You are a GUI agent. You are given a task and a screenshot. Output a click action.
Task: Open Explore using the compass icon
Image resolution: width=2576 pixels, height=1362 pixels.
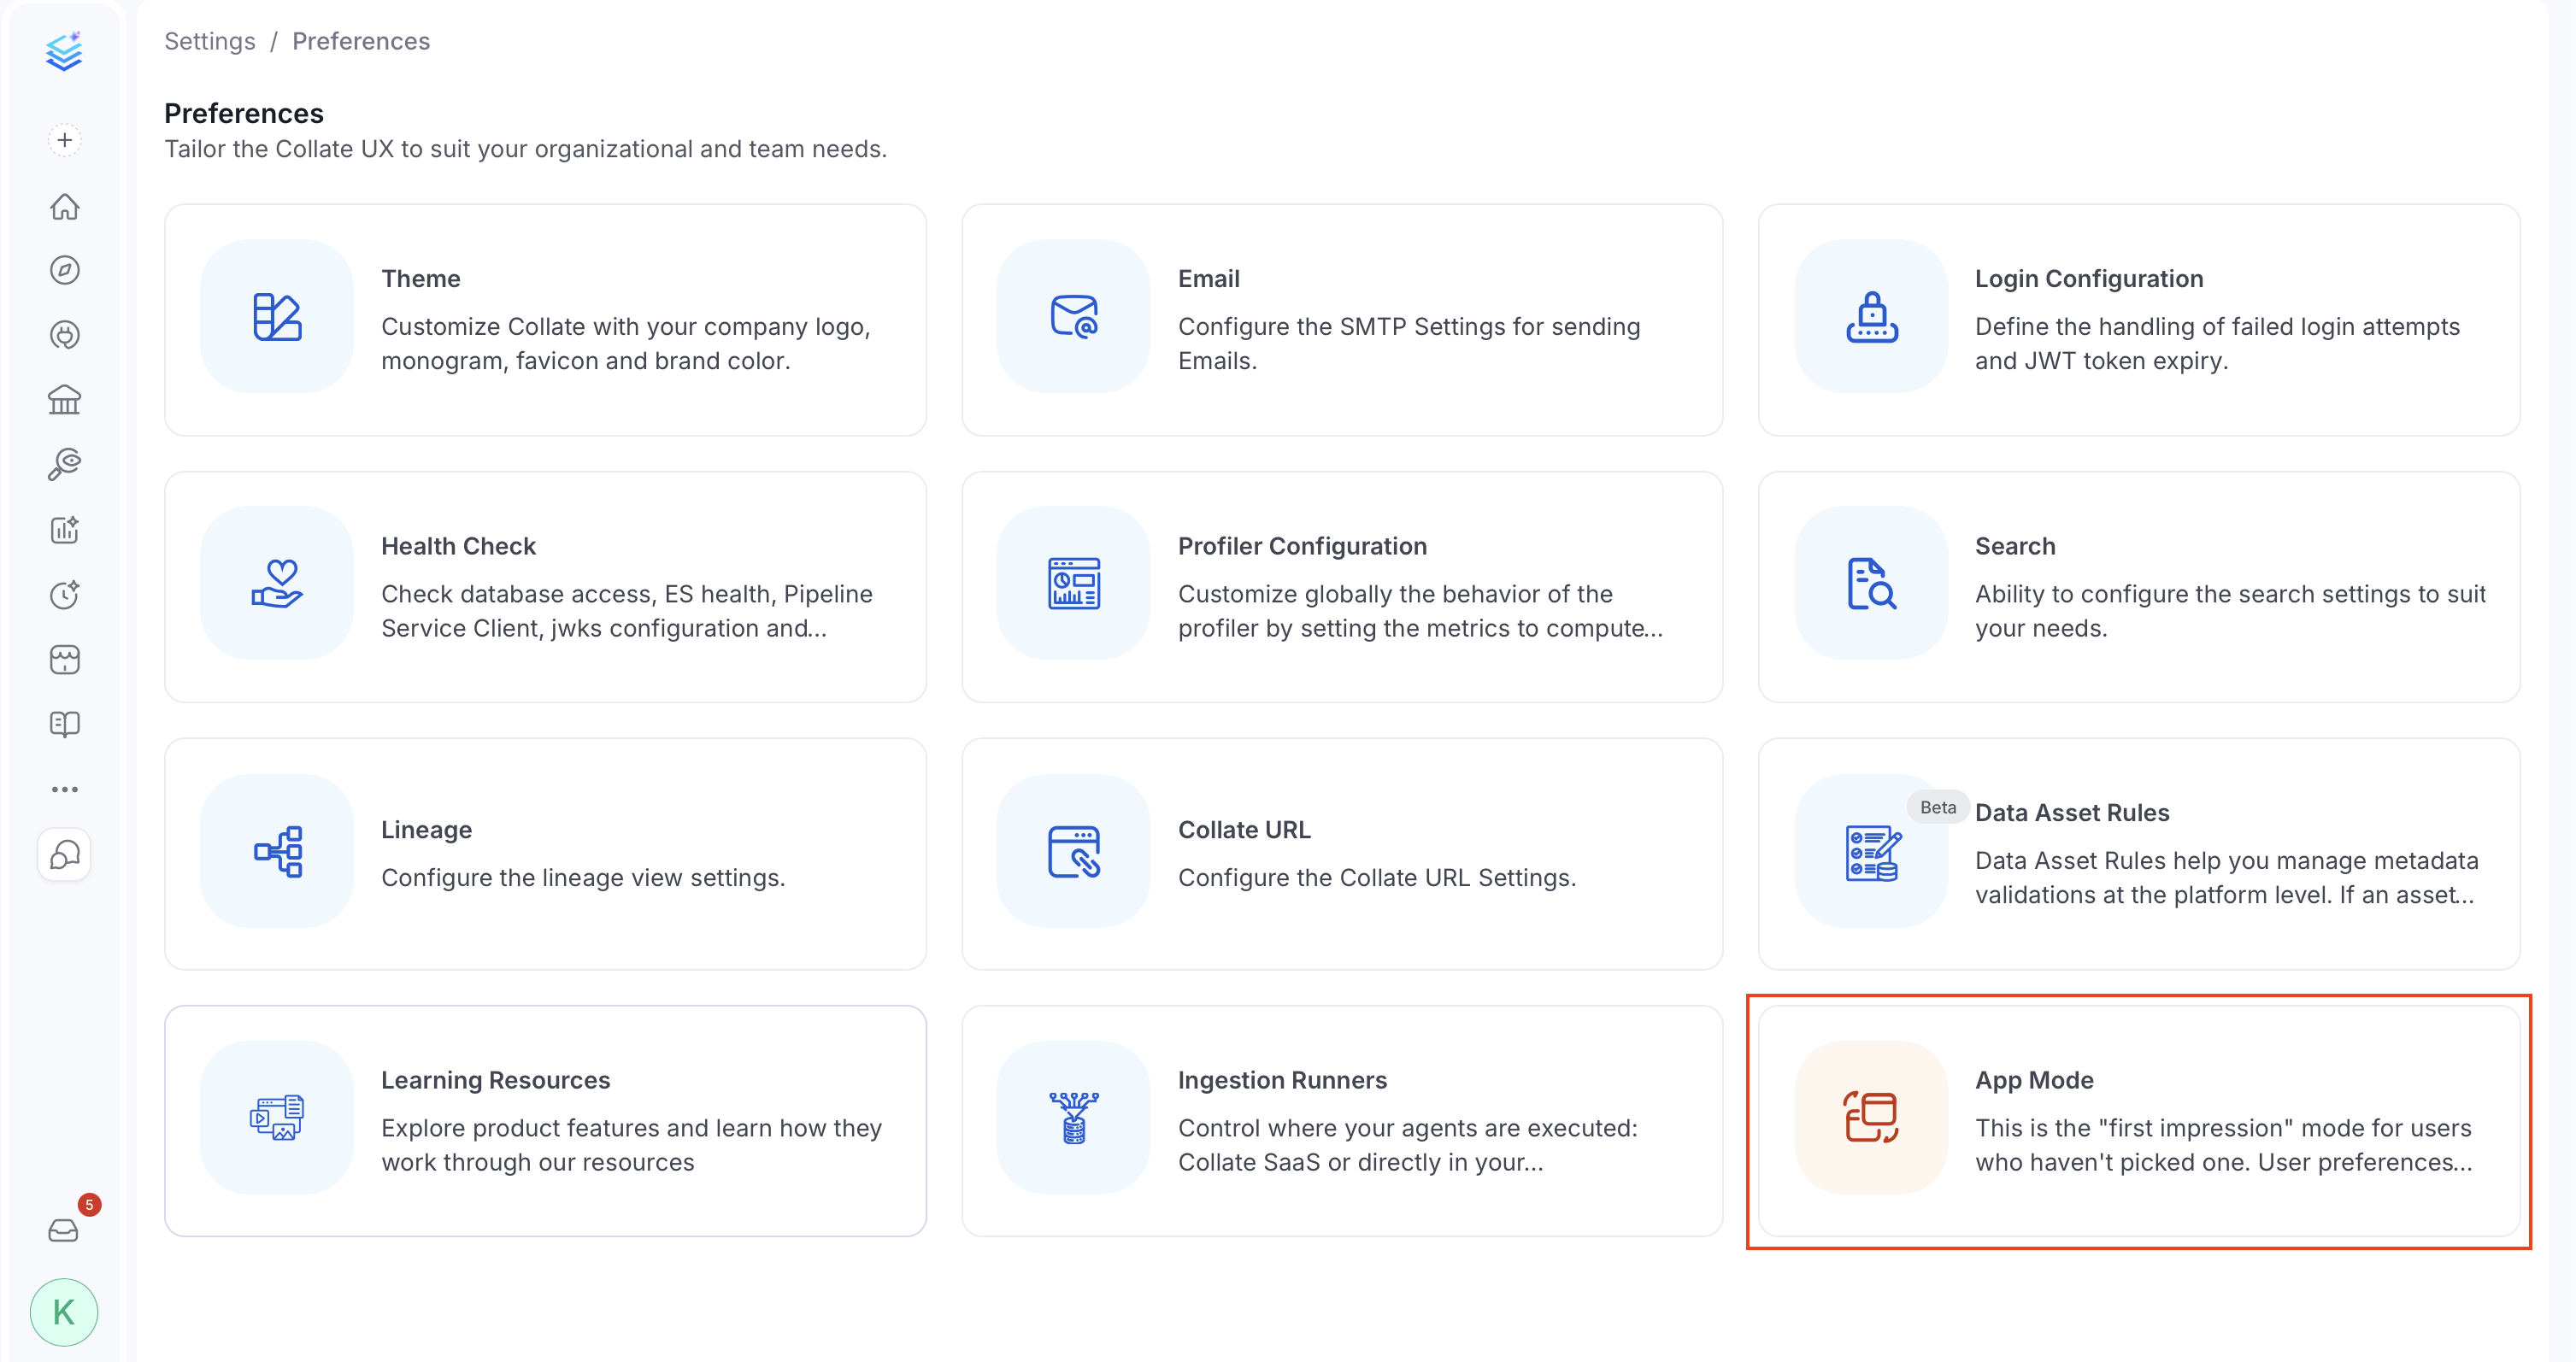point(65,270)
